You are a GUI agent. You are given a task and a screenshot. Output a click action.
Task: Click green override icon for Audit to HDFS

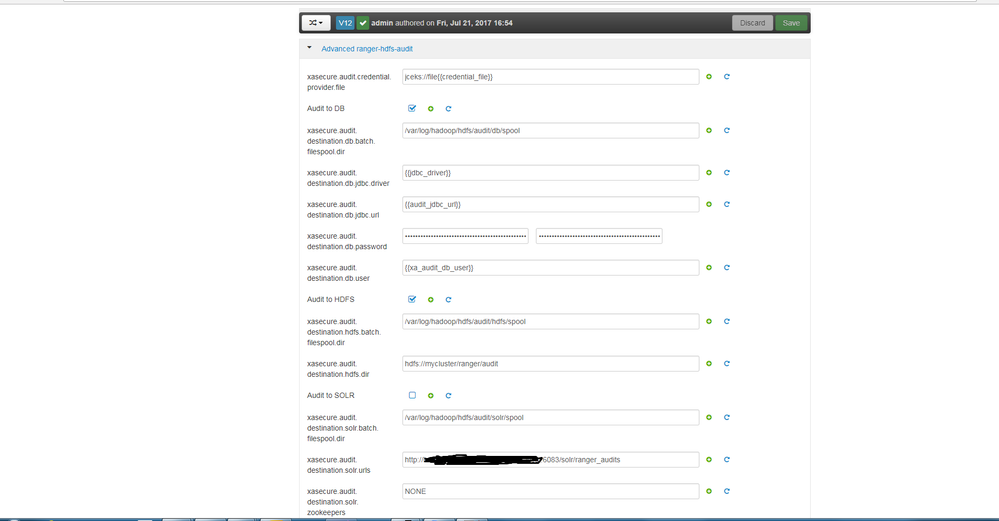pos(431,299)
